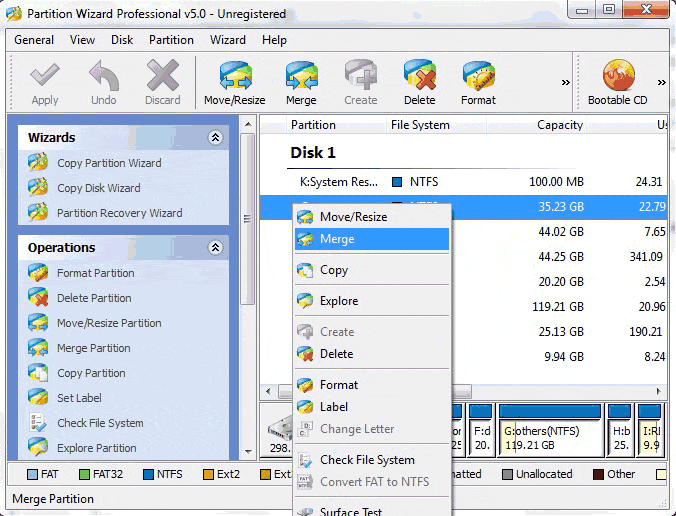Image resolution: width=676 pixels, height=516 pixels.
Task: Select the G:others(NTFS) block in disk map
Action: point(550,430)
